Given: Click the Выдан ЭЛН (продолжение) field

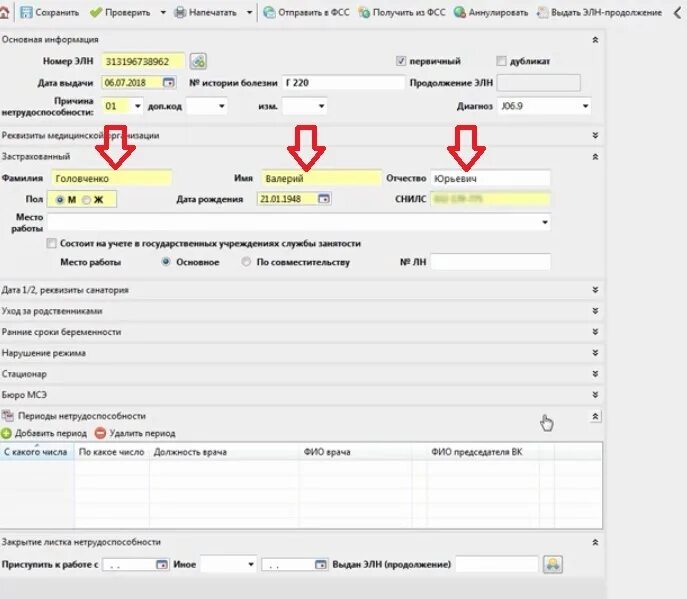Looking at the screenshot, I should 497,564.
